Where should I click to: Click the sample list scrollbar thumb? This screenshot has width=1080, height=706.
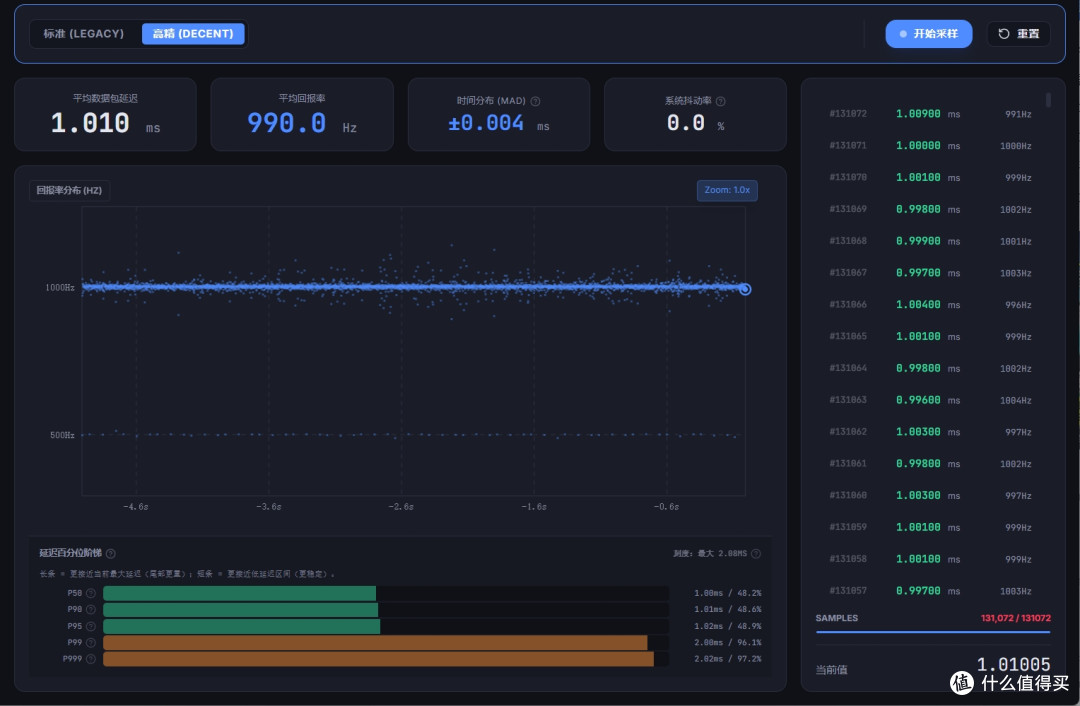[1048, 100]
